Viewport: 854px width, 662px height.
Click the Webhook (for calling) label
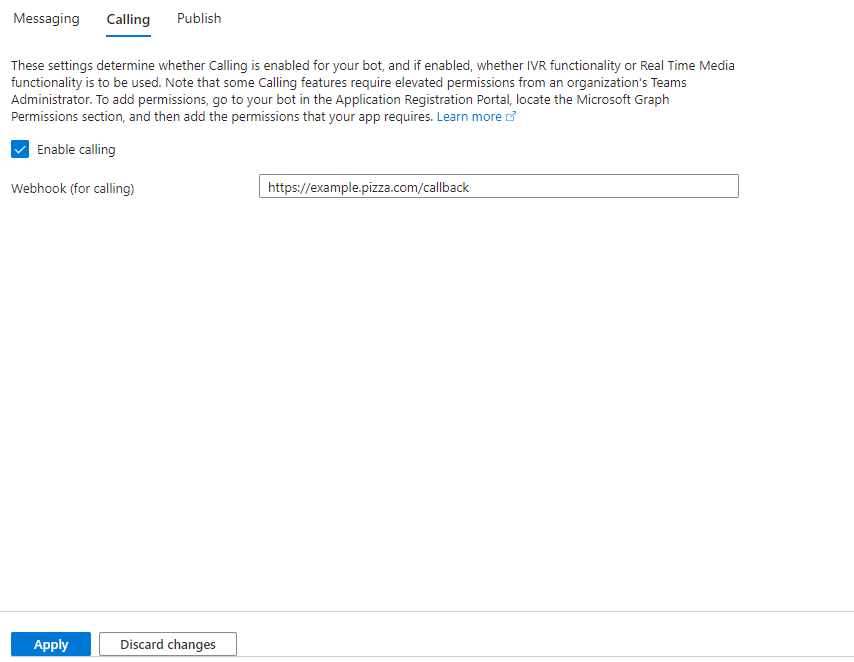pyautogui.click(x=72, y=189)
